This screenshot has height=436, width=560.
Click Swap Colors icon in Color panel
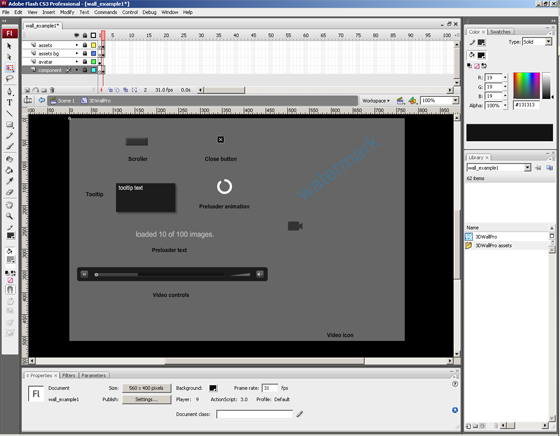484,66
